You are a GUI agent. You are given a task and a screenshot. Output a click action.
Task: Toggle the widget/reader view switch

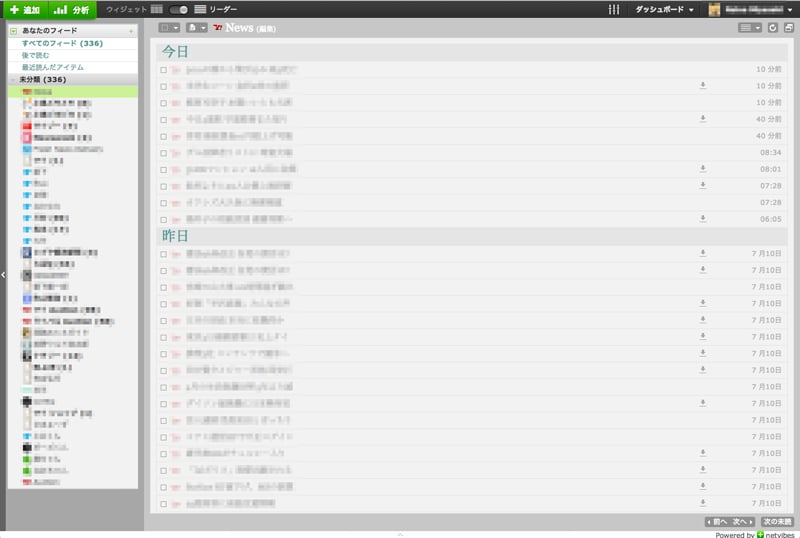[x=179, y=9]
